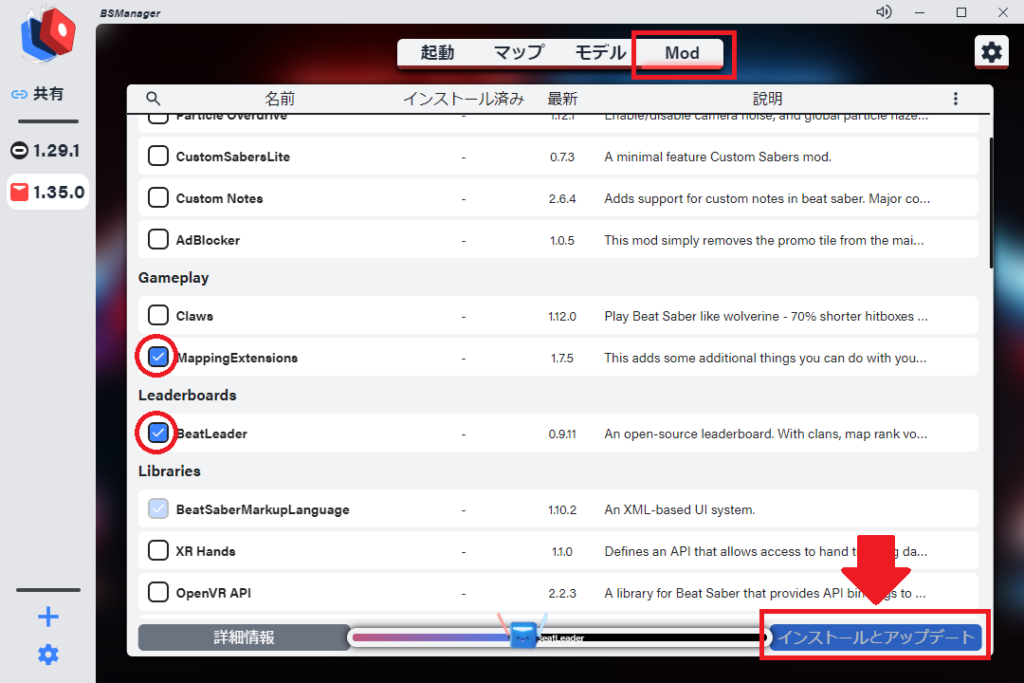Click description 'A minimal feature Custom Sabers mod.'

point(718,157)
